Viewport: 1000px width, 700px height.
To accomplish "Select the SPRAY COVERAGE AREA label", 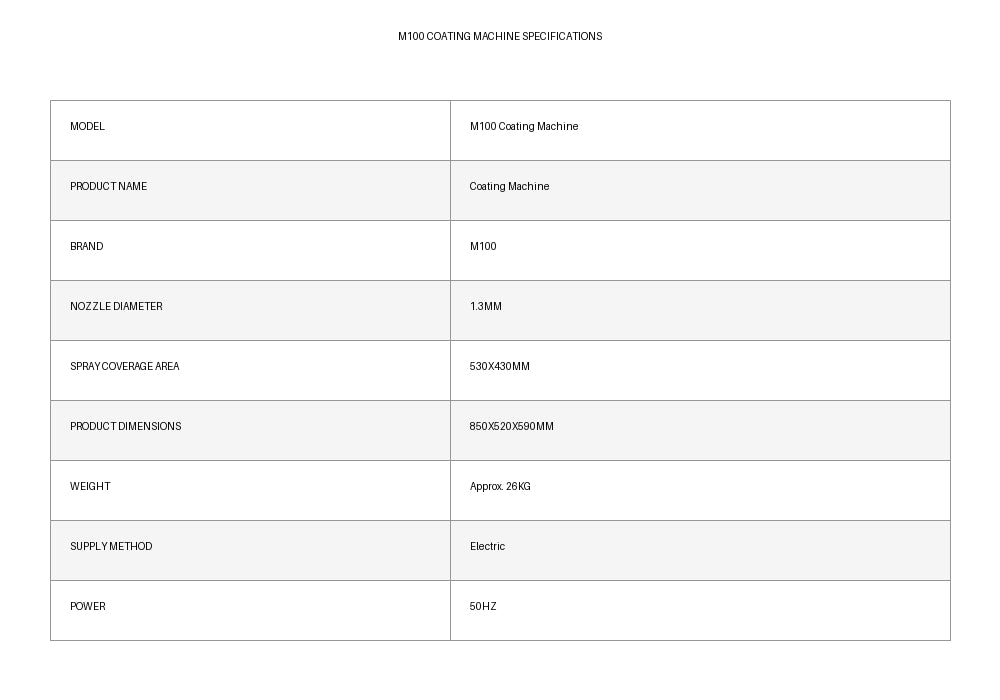I will click(124, 366).
